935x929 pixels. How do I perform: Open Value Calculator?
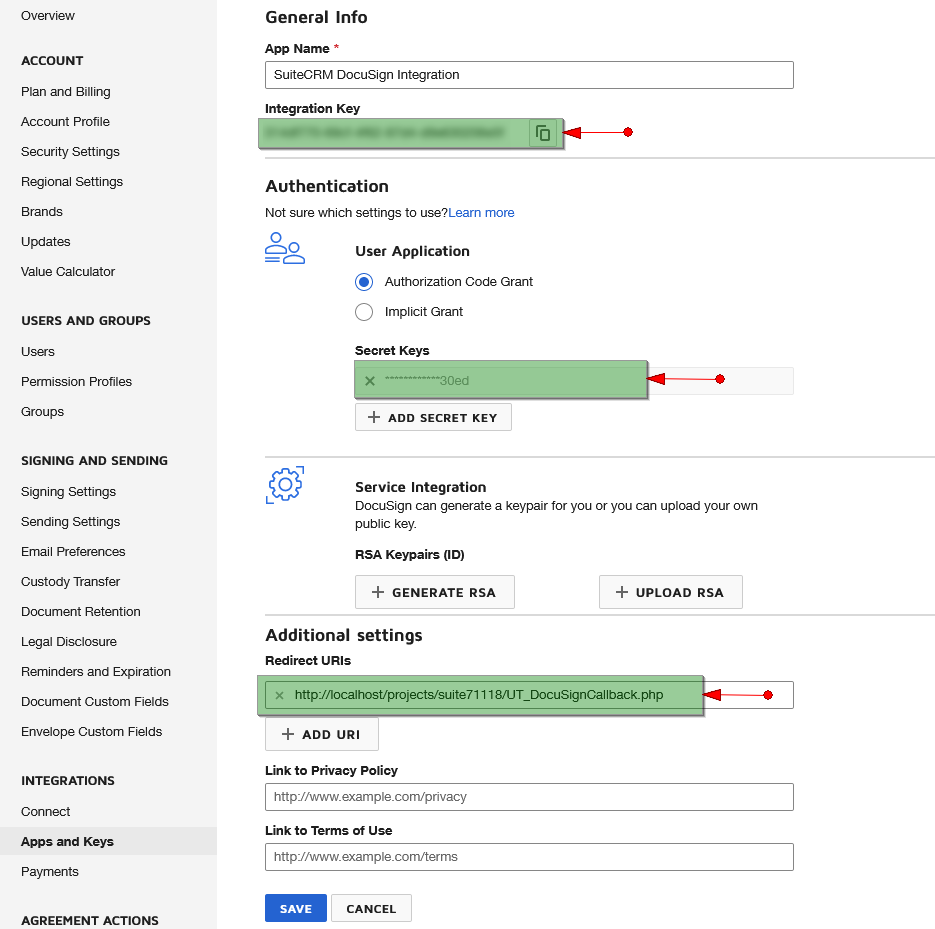click(68, 271)
